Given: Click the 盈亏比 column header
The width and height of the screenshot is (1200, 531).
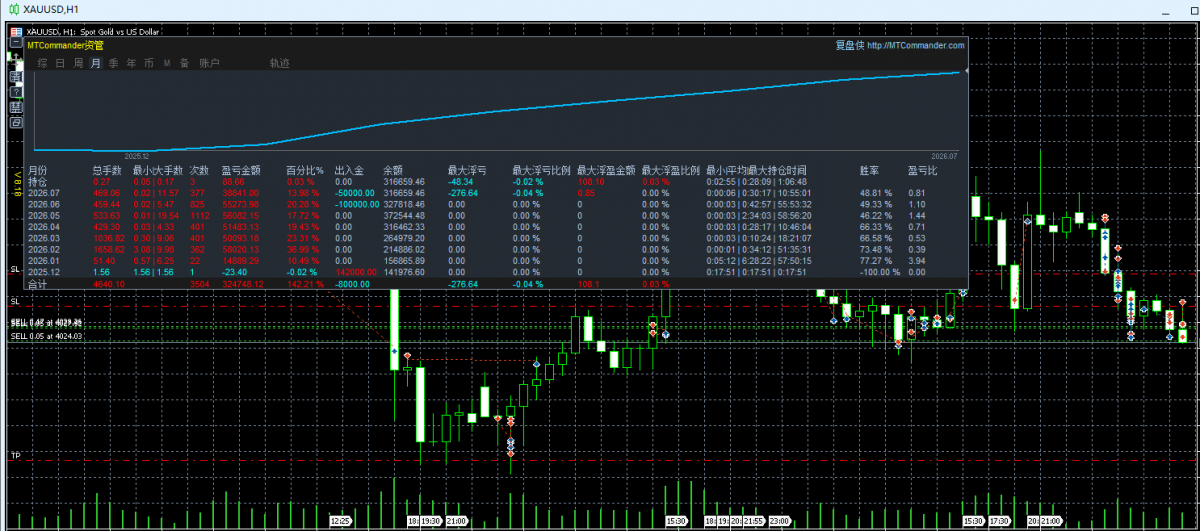Looking at the screenshot, I should (x=922, y=171).
